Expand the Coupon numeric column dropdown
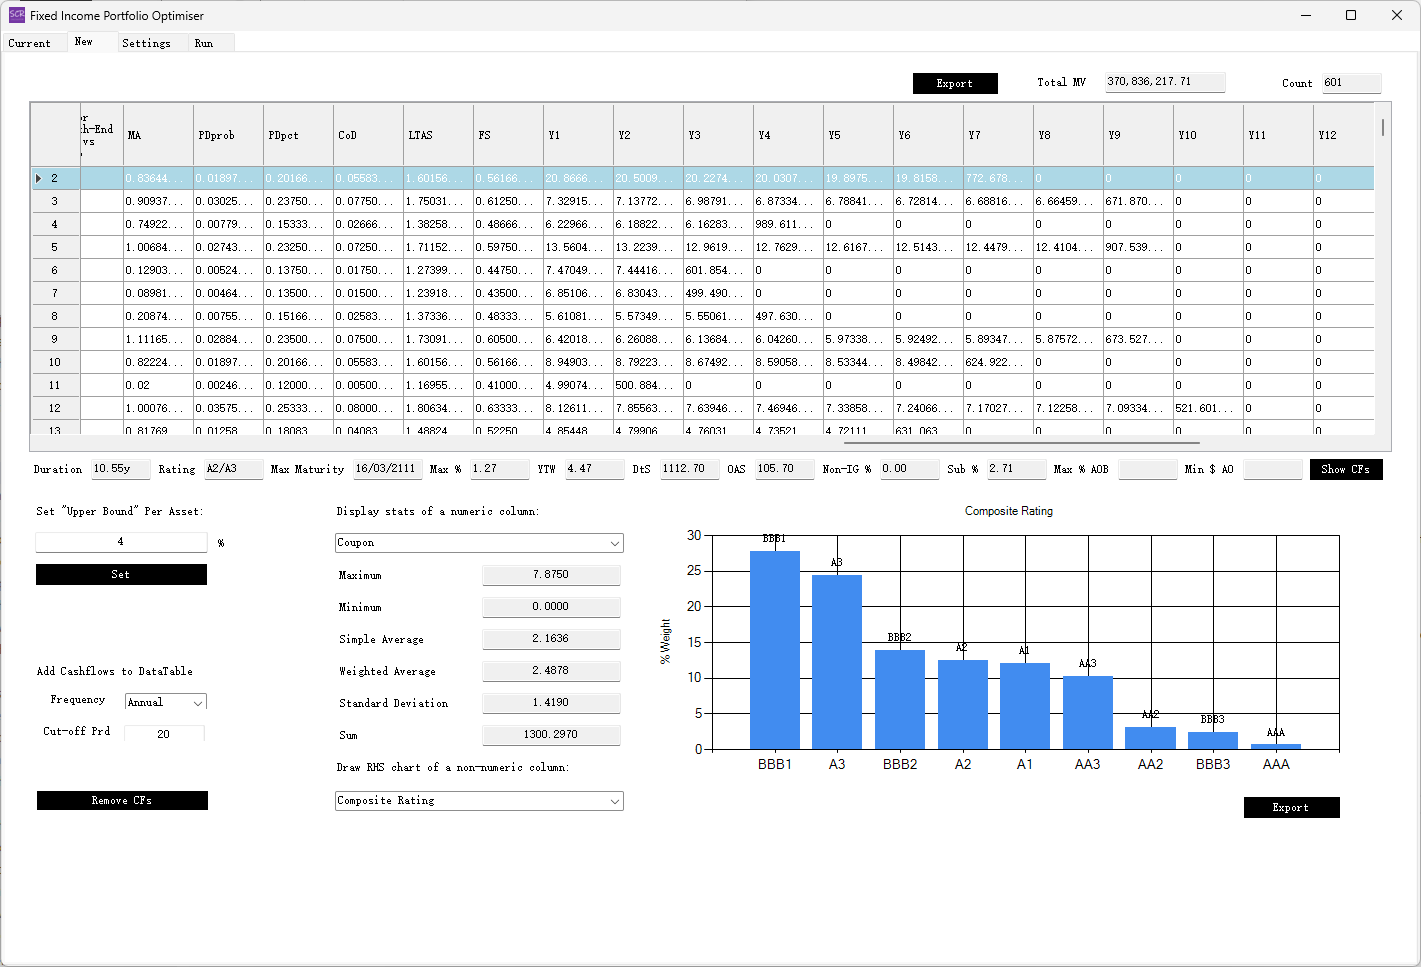The image size is (1421, 967). point(479,543)
